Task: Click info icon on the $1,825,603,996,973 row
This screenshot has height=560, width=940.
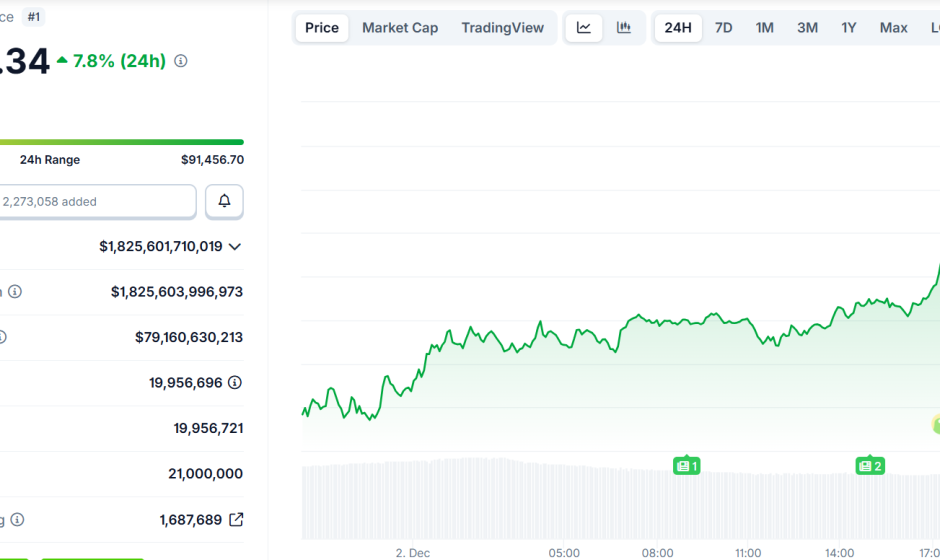Action: (x=15, y=292)
